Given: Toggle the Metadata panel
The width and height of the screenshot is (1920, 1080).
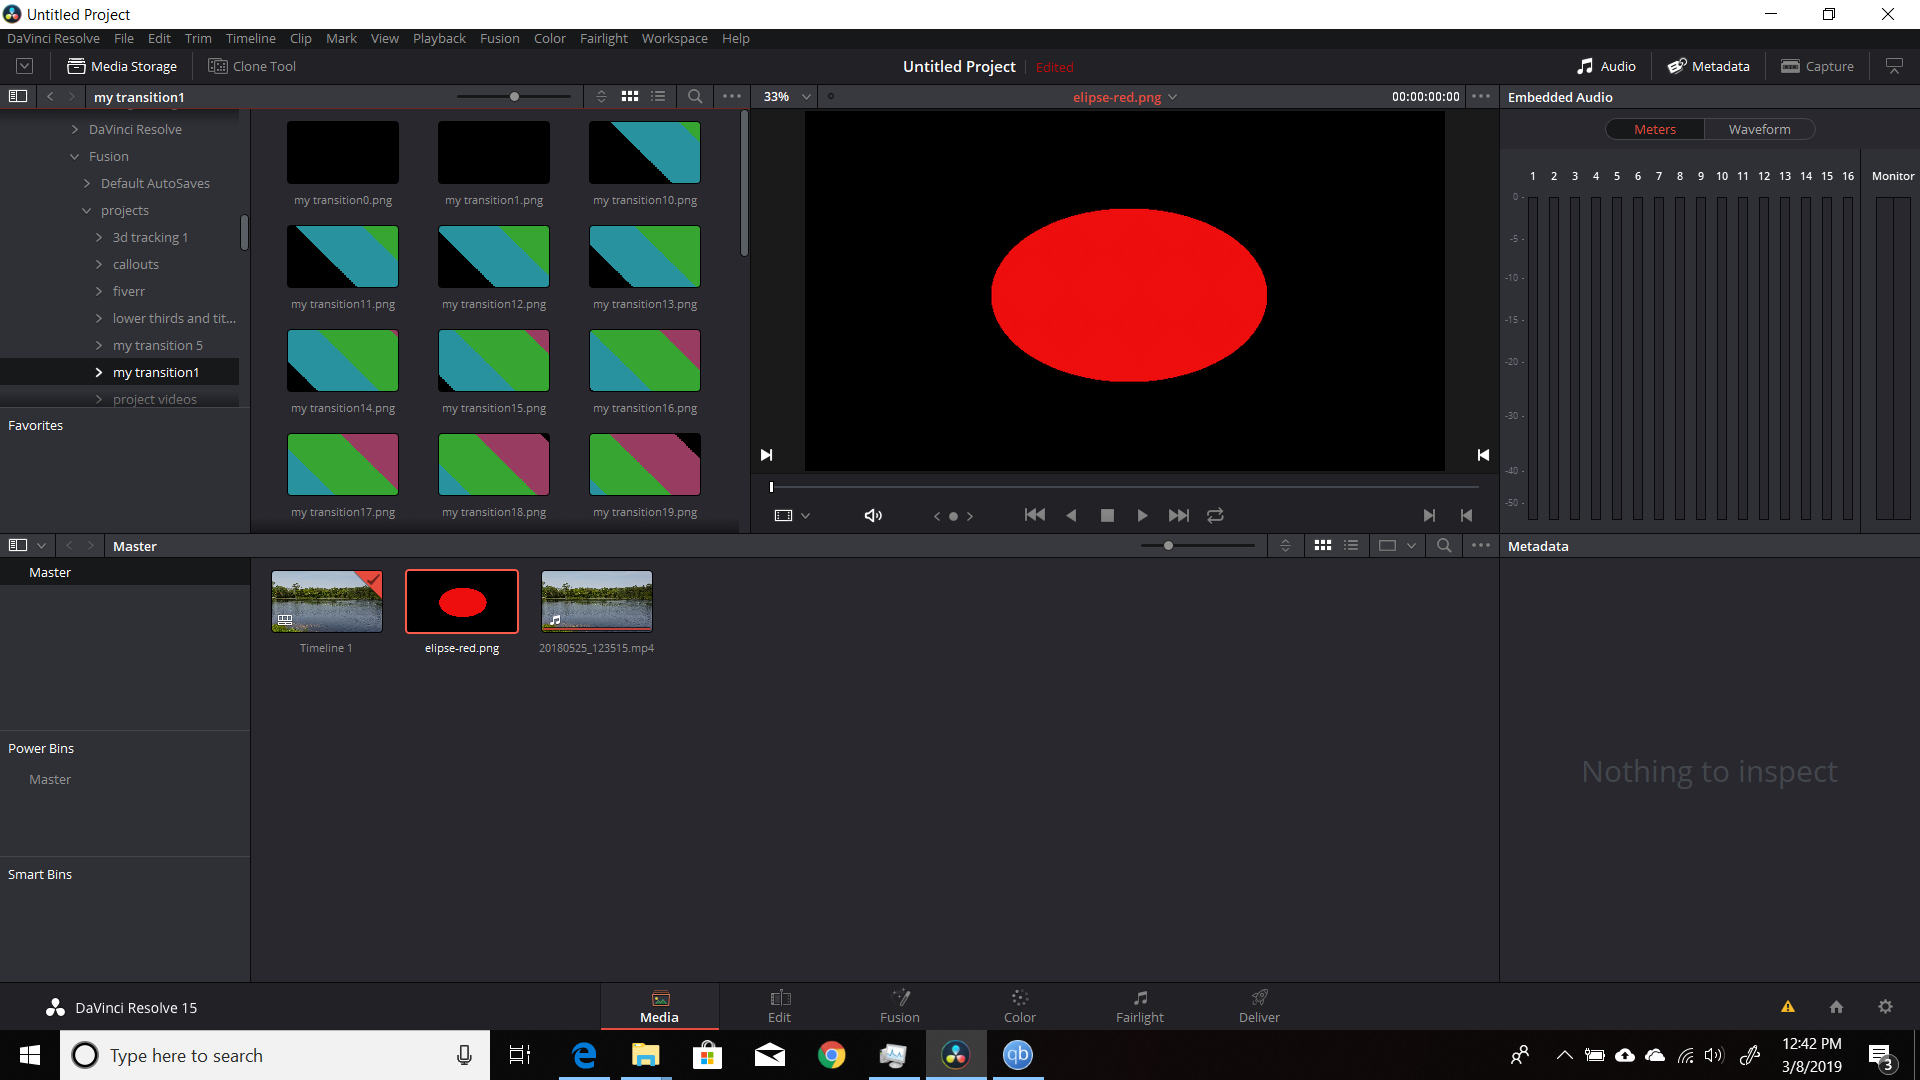Looking at the screenshot, I should coord(1708,66).
